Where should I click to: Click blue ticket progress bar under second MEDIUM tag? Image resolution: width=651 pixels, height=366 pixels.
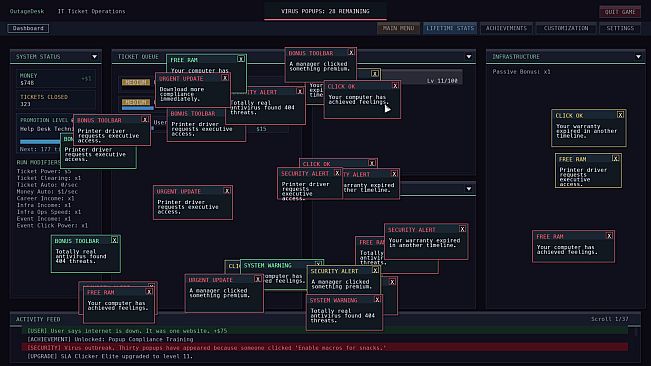click(137, 108)
